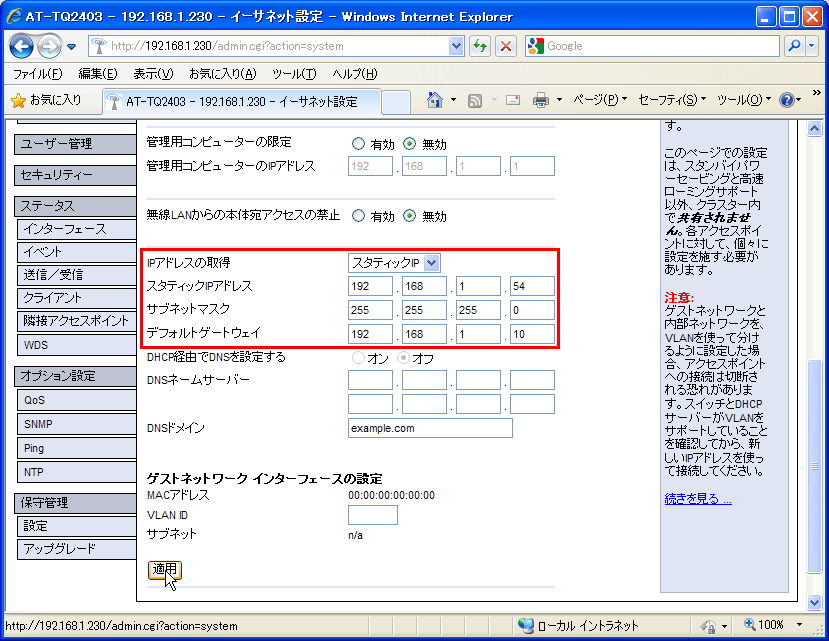The image size is (829, 641).
Task: Open the ページ(P) command bar menu
Action: [x=600, y=100]
